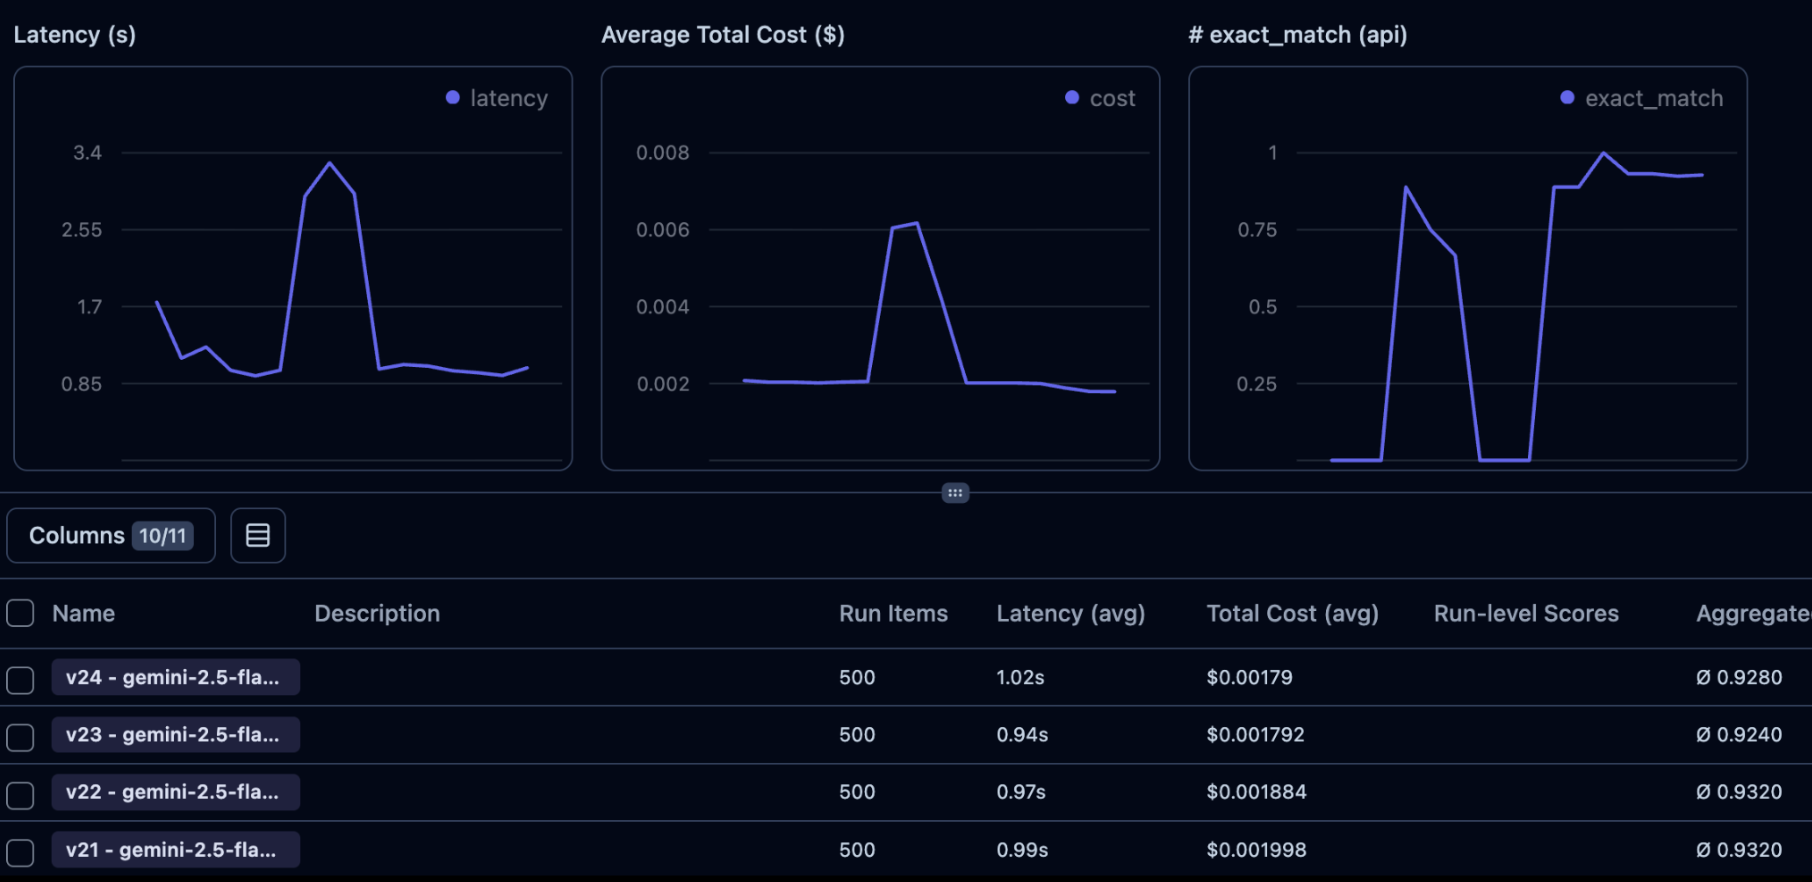The height and width of the screenshot is (882, 1812).
Task: Click the Run Items column header
Action: tap(893, 613)
